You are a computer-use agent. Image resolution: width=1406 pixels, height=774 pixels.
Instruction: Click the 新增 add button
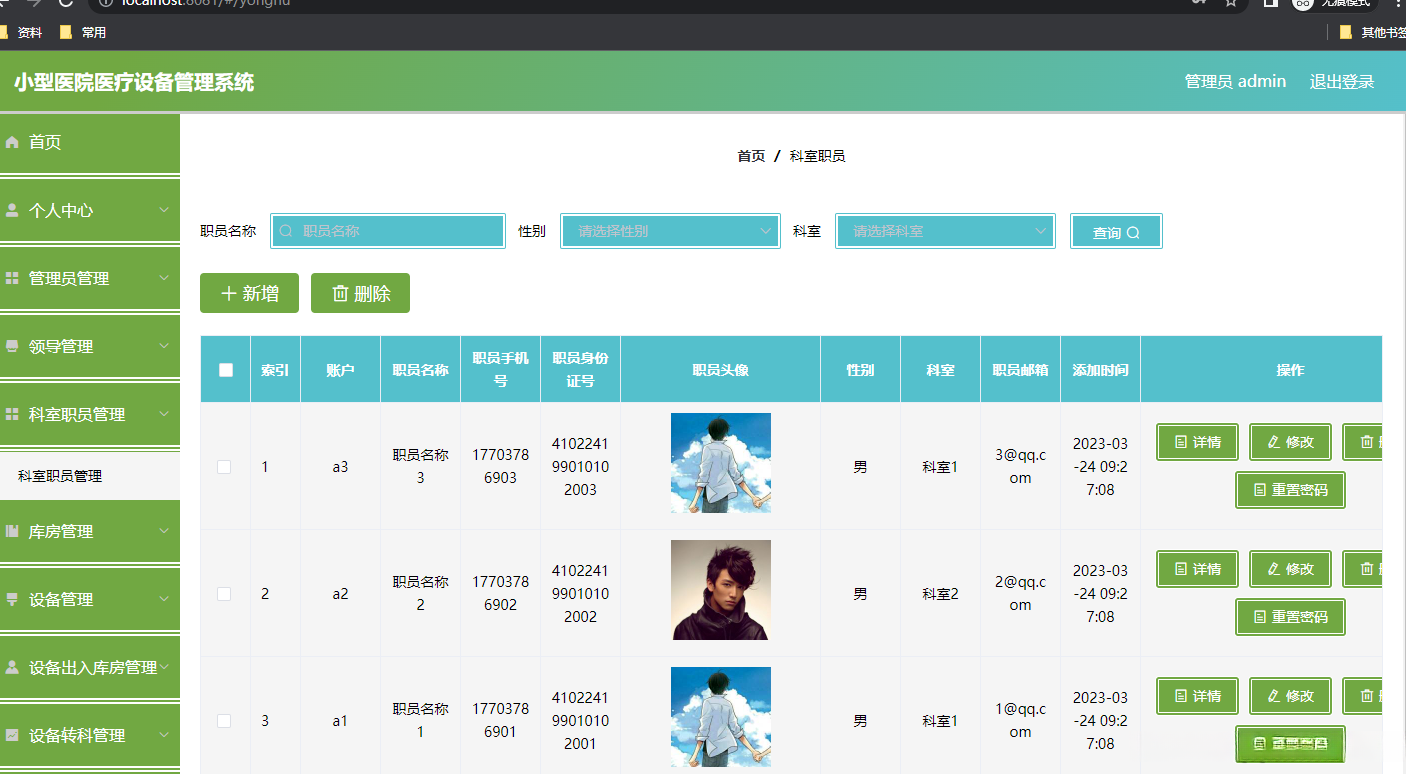(249, 293)
